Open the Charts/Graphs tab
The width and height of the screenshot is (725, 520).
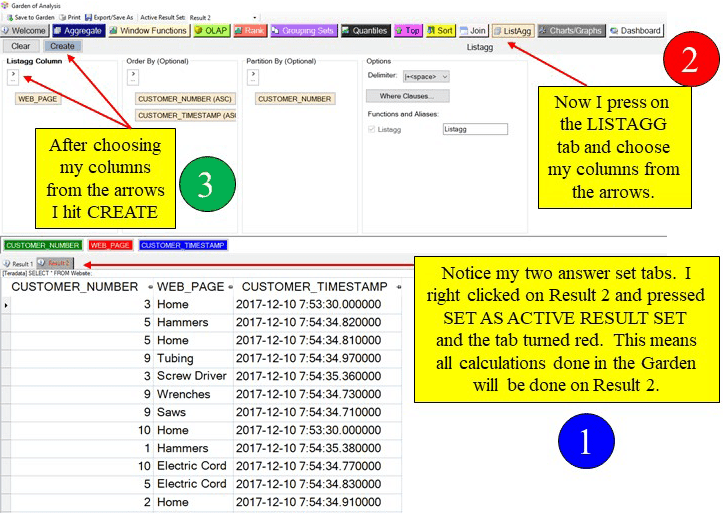pyautogui.click(x=571, y=31)
